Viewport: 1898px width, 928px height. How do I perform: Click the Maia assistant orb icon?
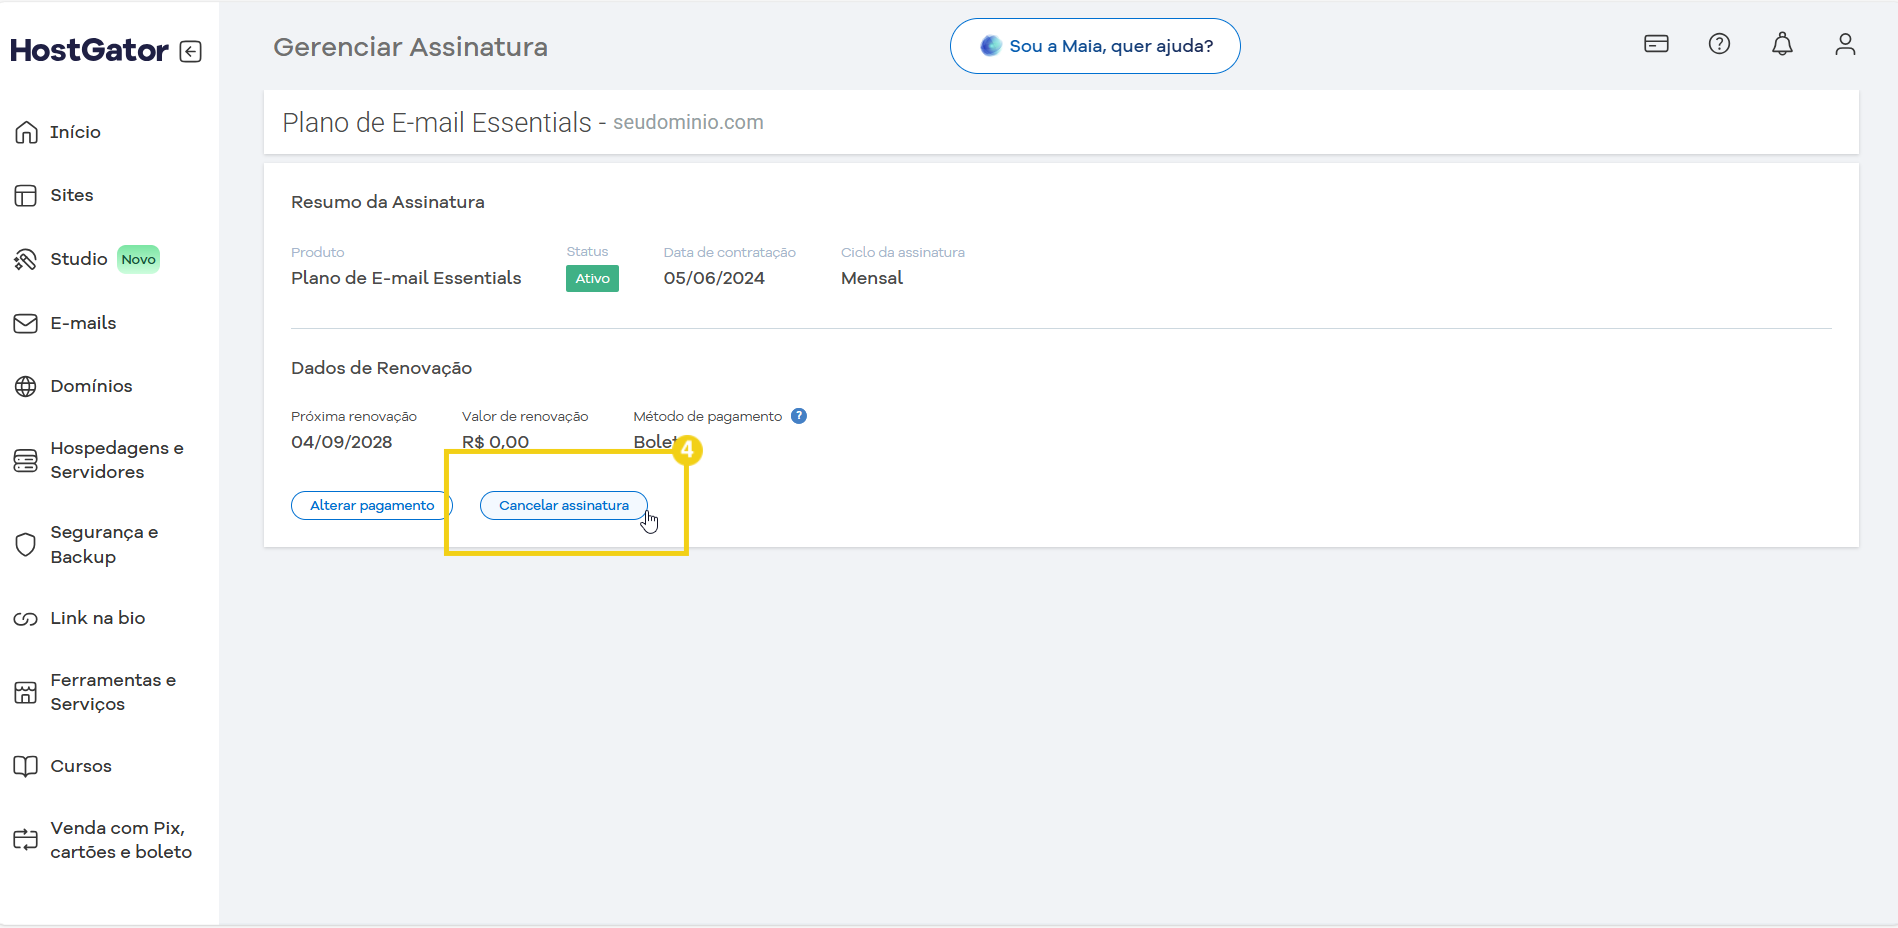991,46
